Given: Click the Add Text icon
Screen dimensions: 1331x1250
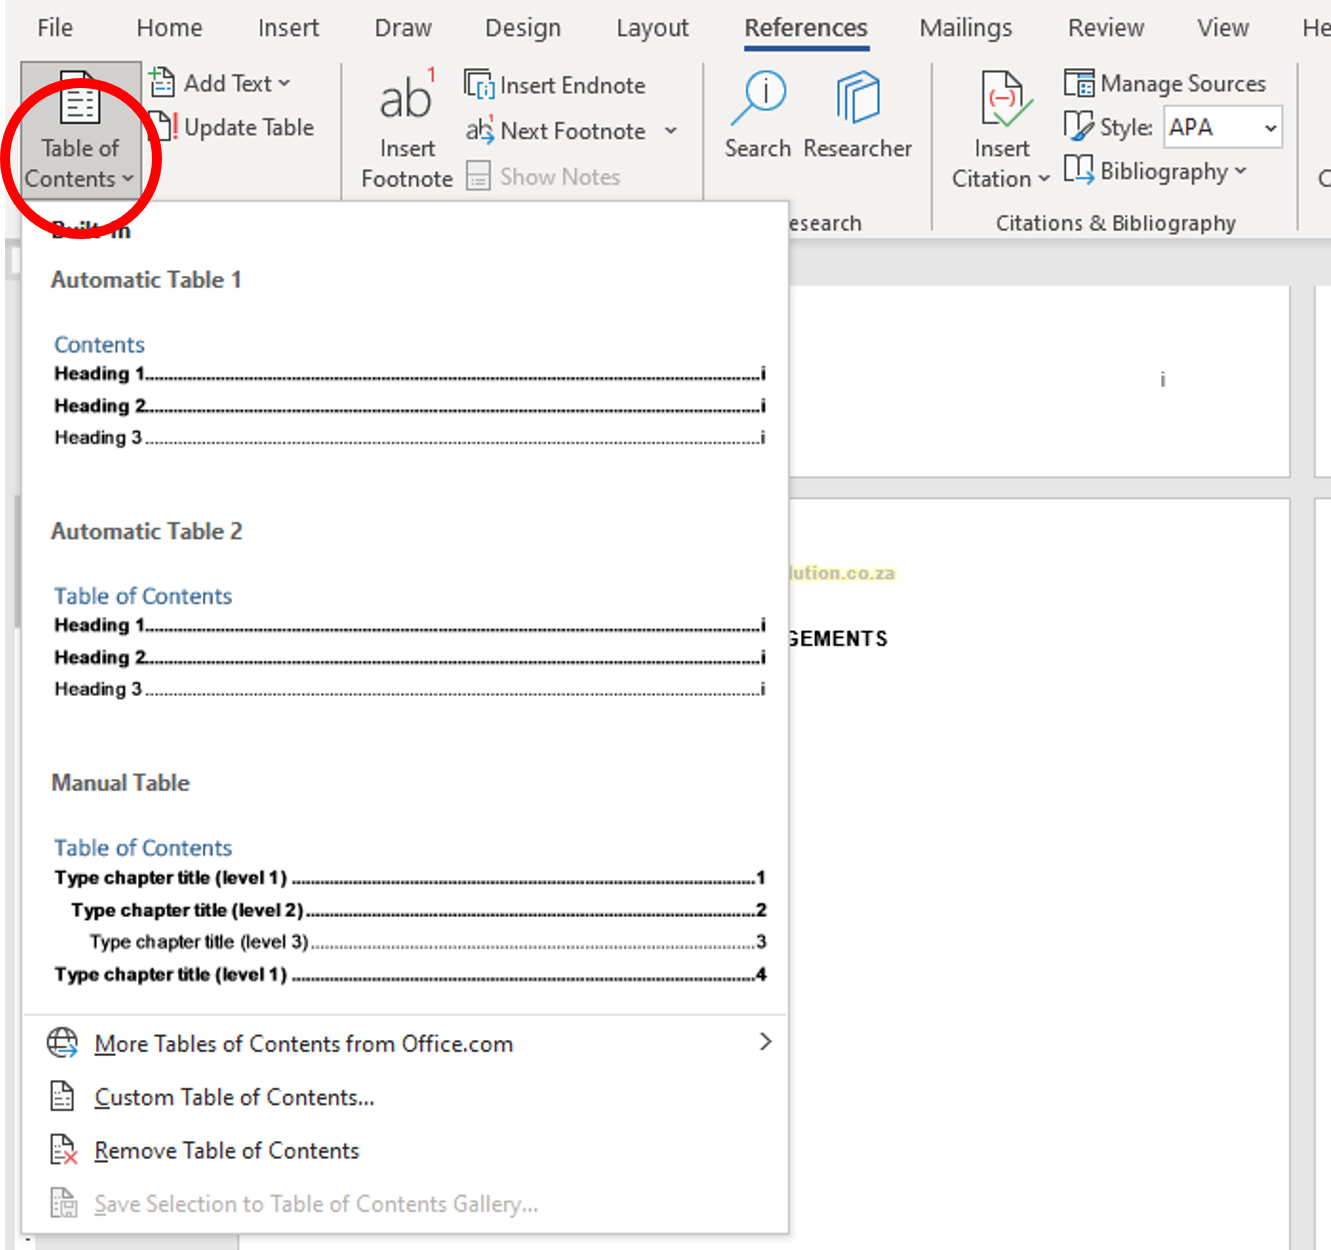Looking at the screenshot, I should 162,83.
